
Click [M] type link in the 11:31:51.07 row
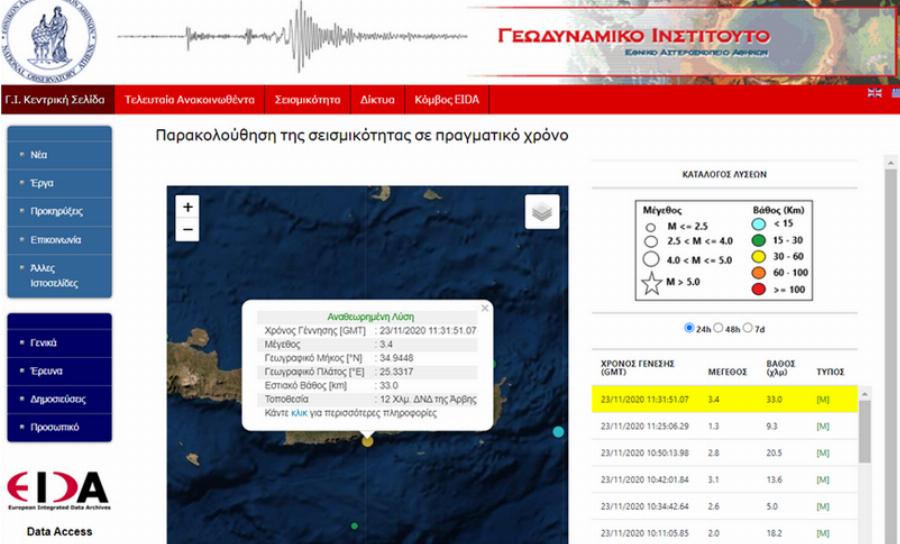[x=823, y=399]
